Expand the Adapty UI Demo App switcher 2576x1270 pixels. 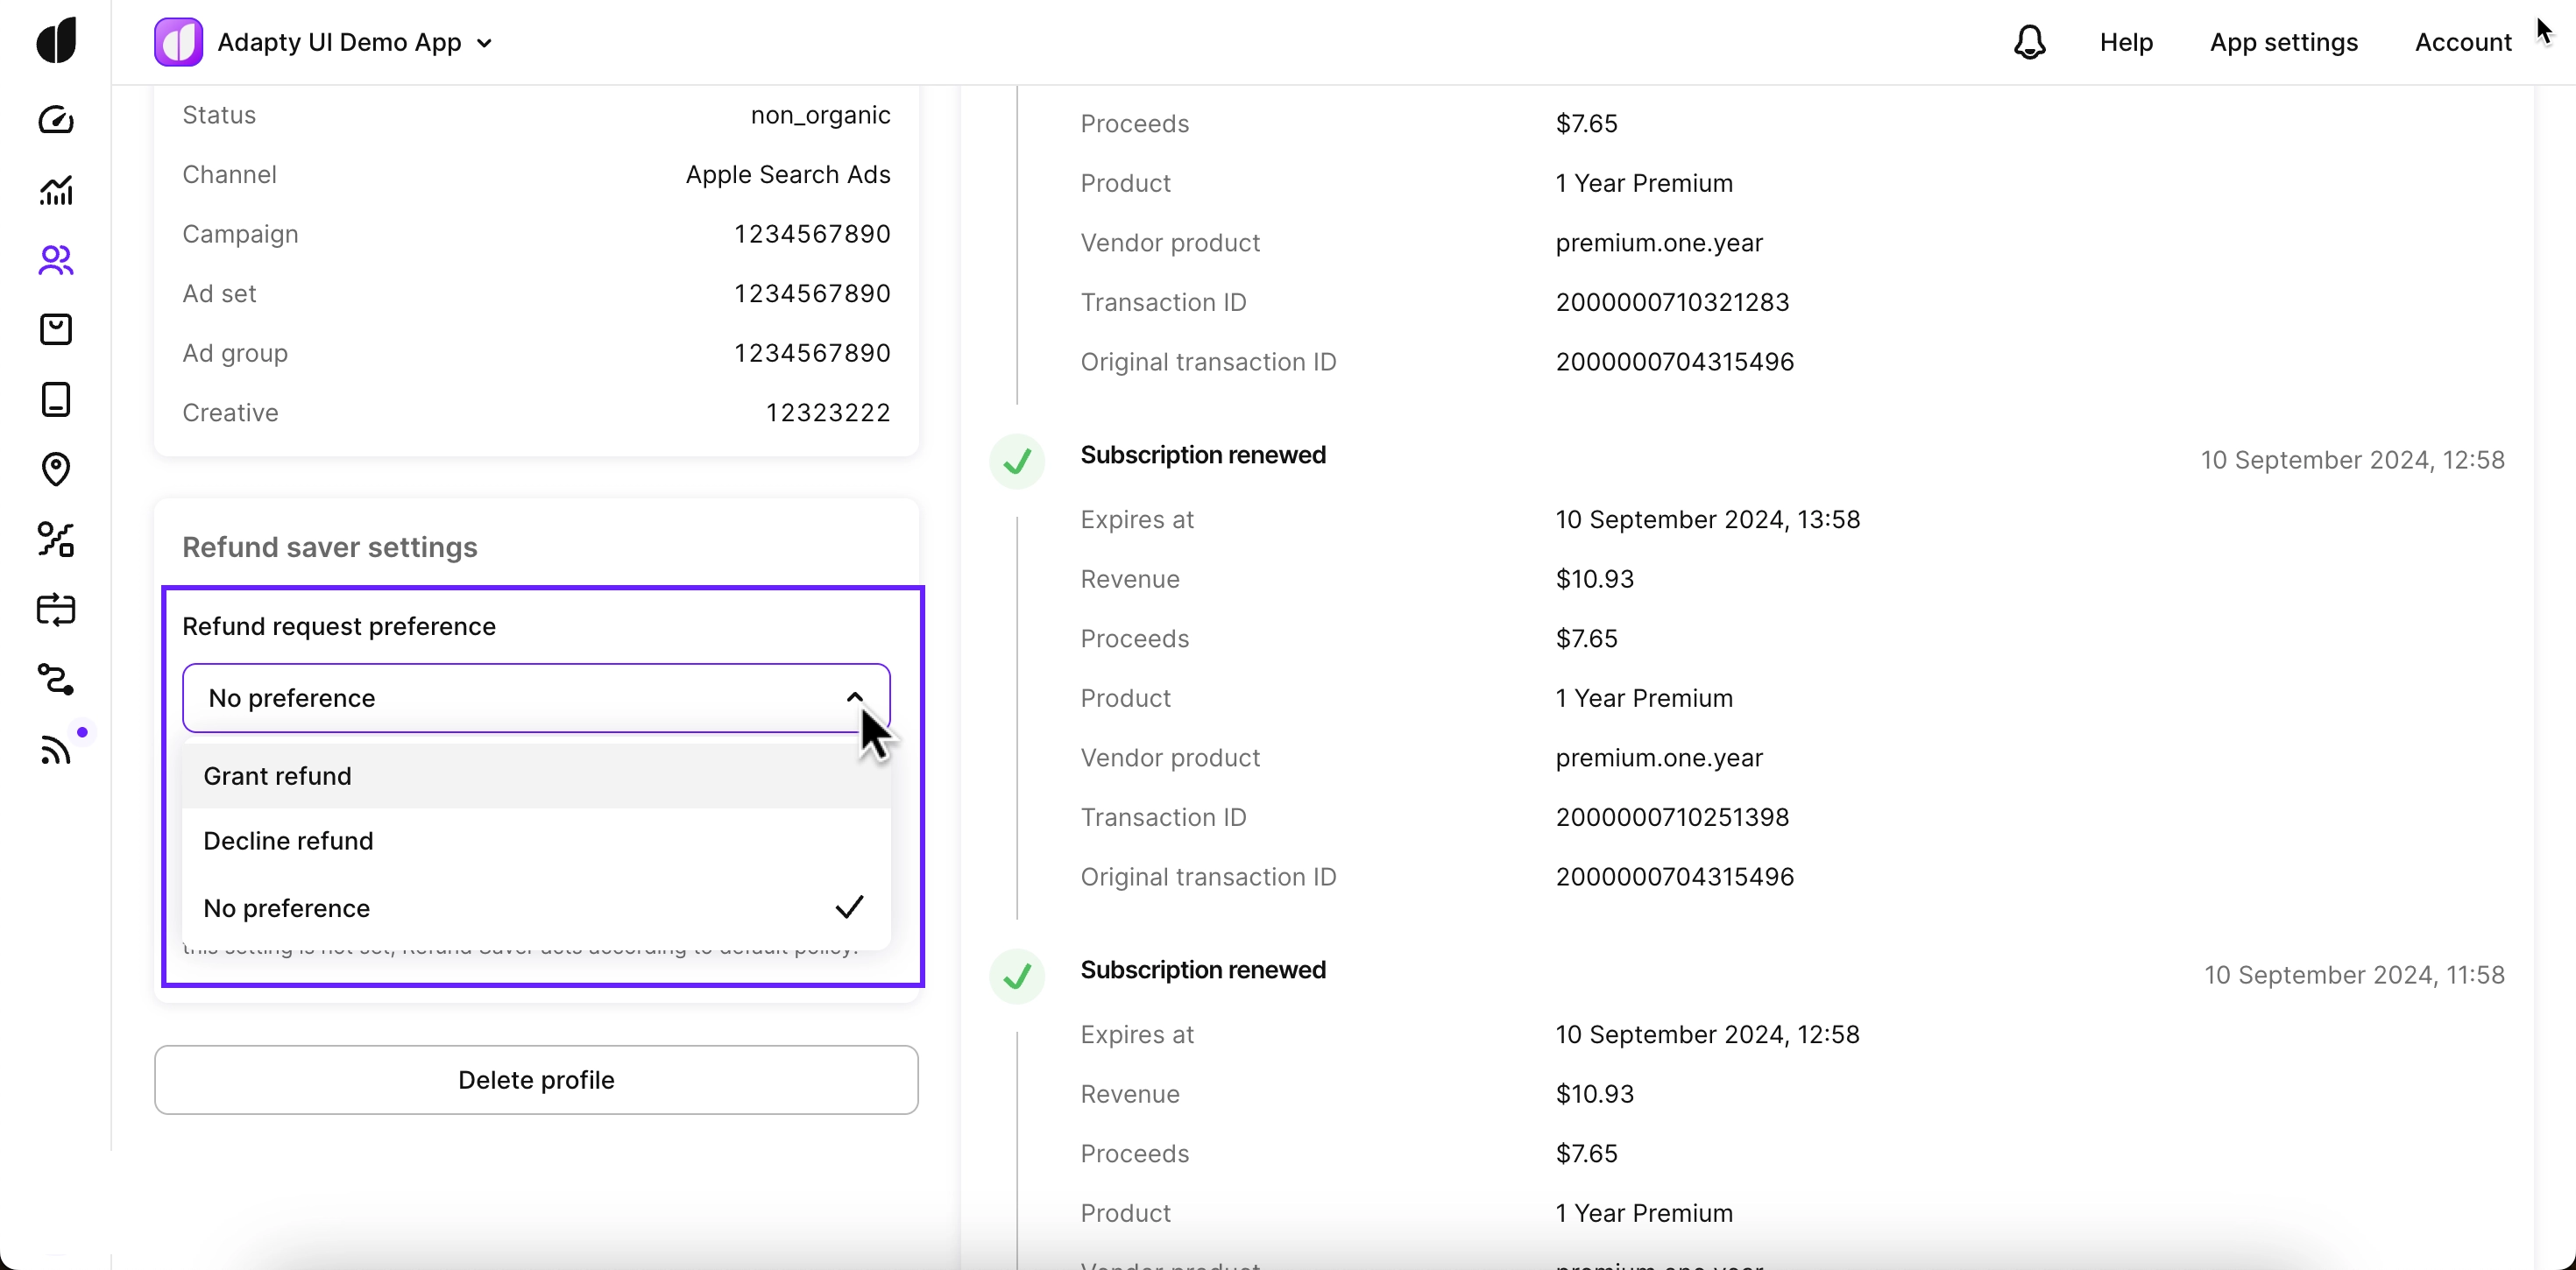pyautogui.click(x=356, y=42)
